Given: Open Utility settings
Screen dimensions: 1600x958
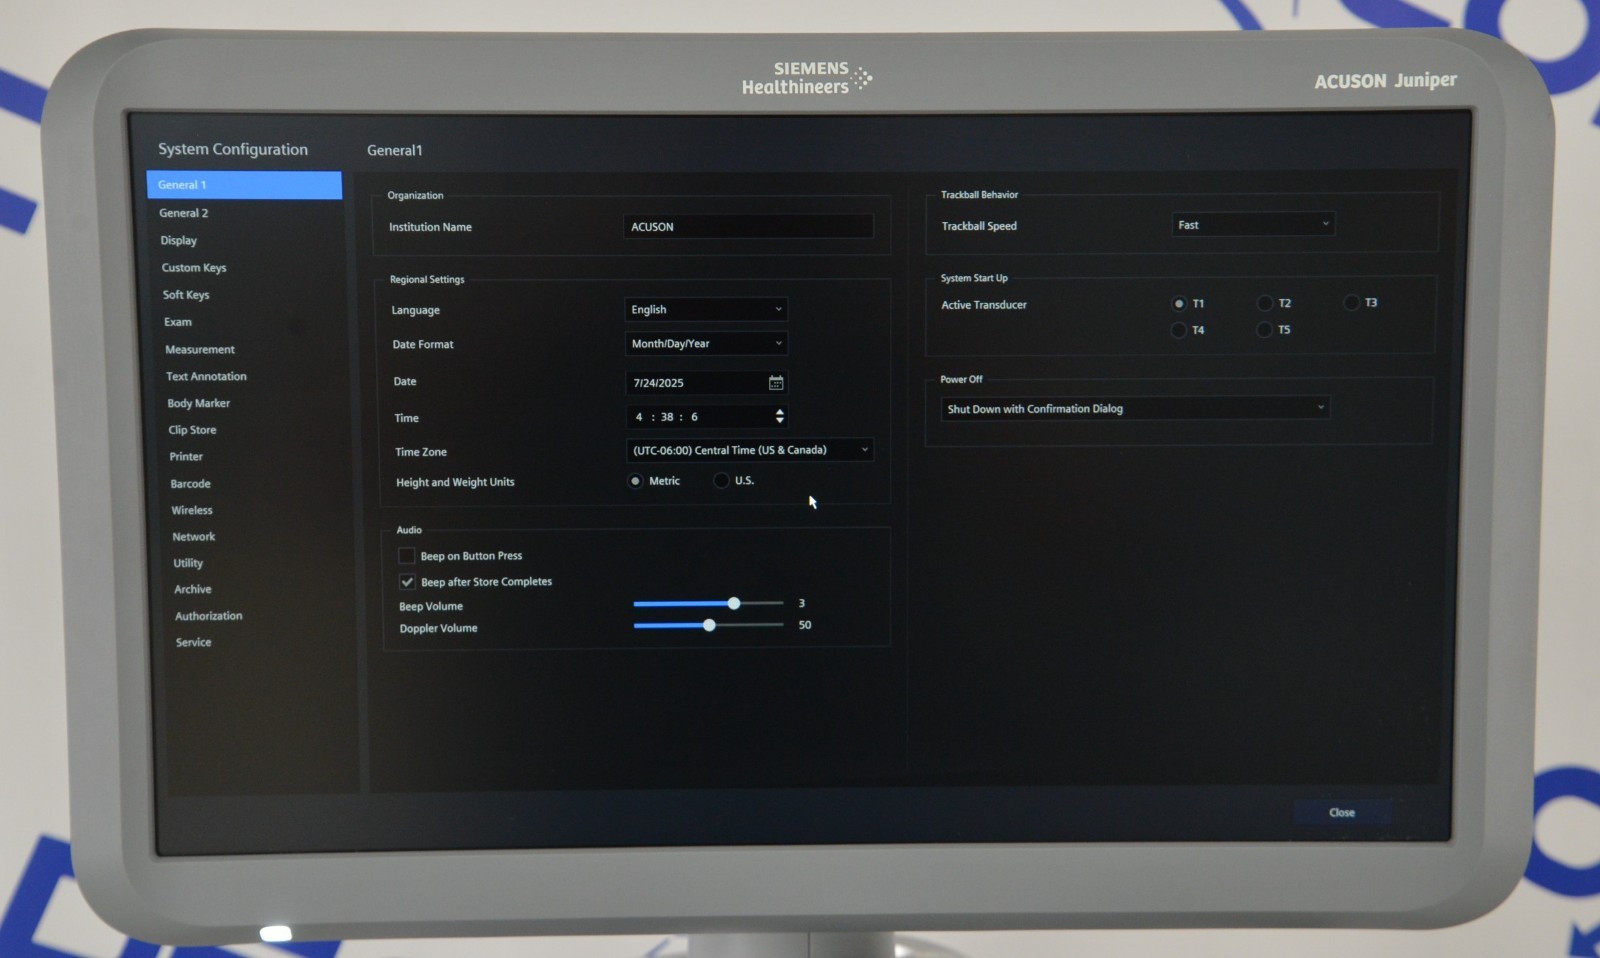Looking at the screenshot, I should [x=188, y=564].
